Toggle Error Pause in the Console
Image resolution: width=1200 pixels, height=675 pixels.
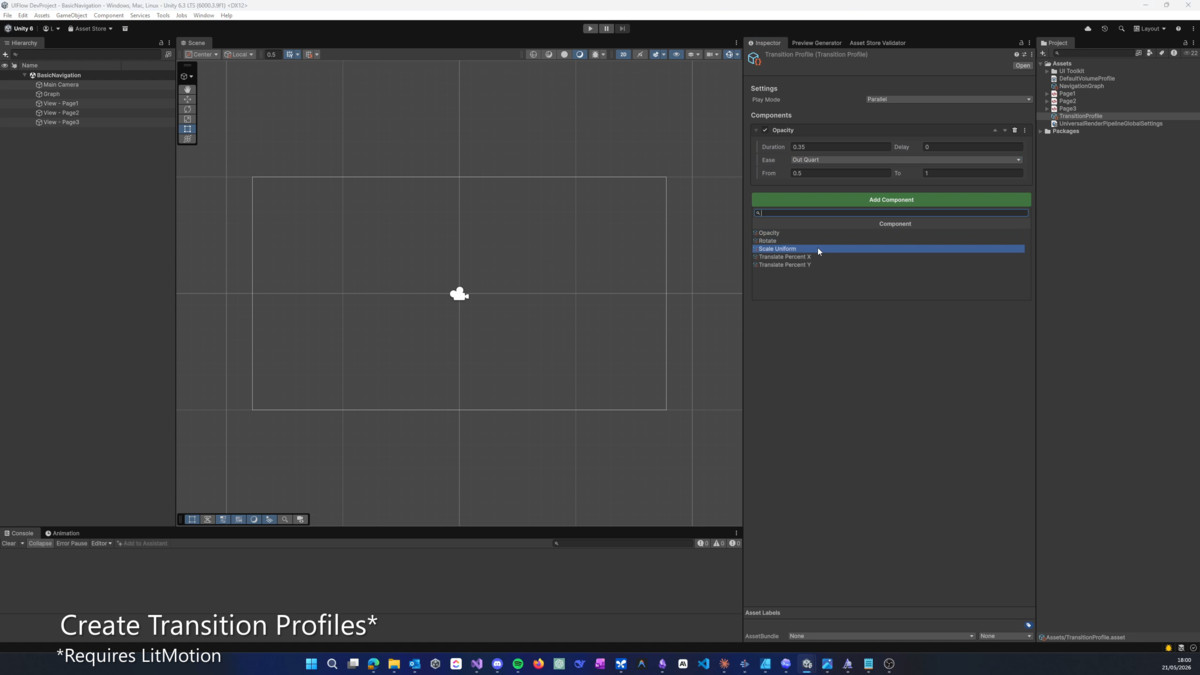coord(72,543)
